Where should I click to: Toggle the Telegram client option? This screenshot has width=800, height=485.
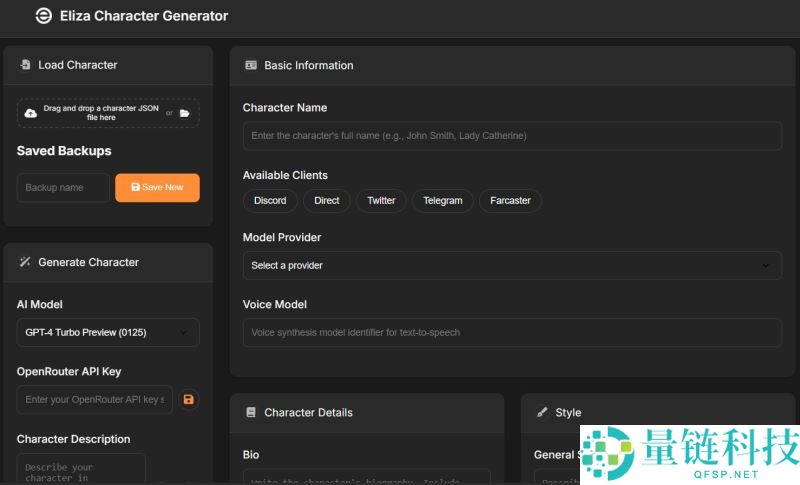[x=442, y=201]
